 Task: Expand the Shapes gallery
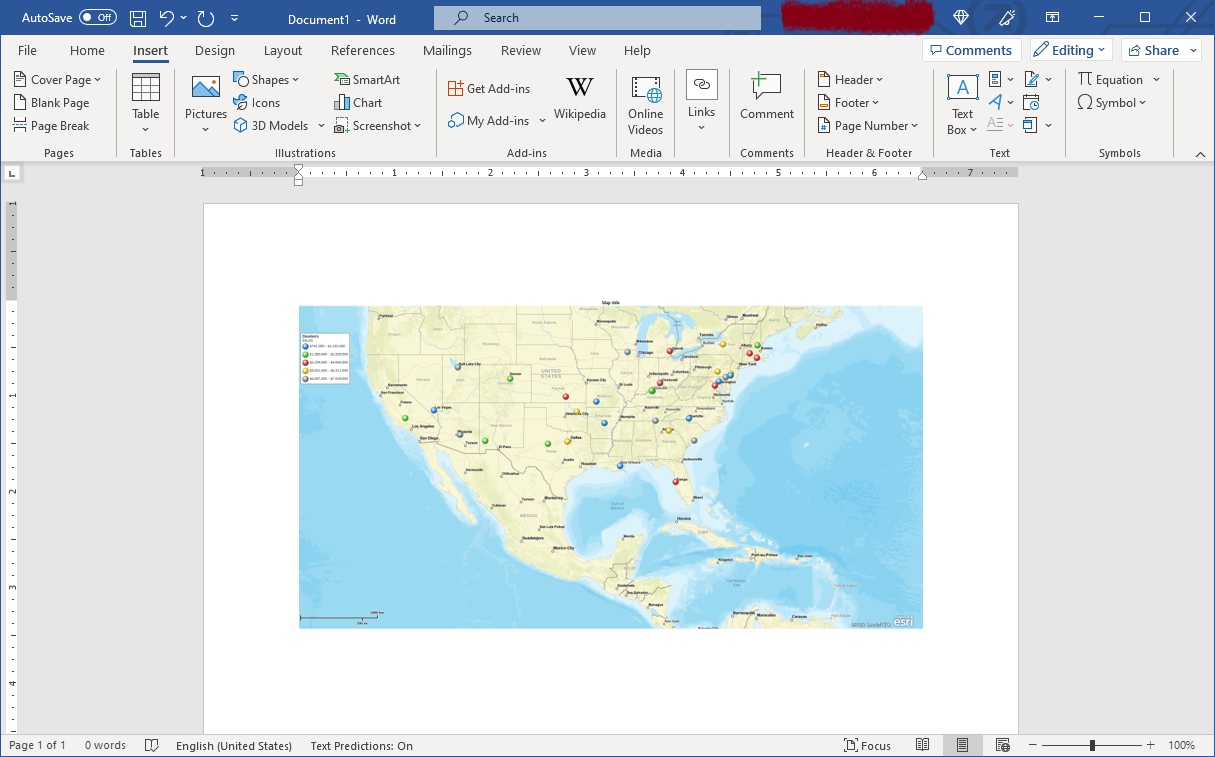pyautogui.click(x=266, y=80)
